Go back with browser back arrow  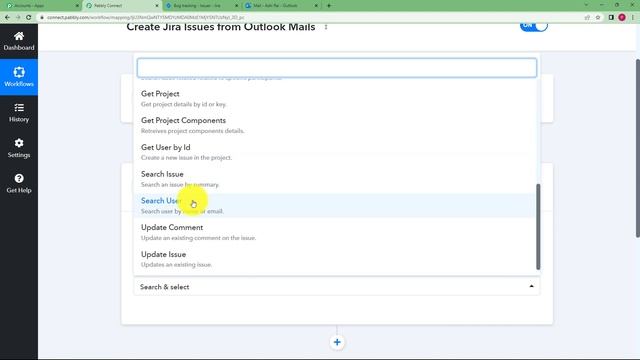[x=7, y=17]
